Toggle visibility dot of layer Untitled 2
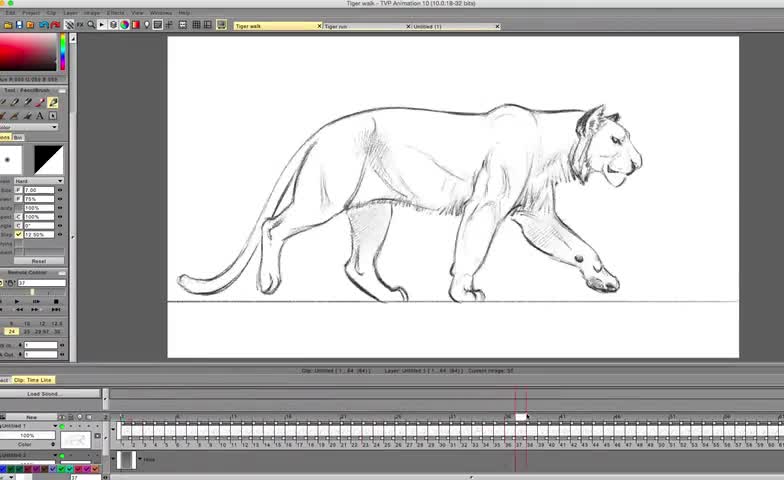 point(62,456)
